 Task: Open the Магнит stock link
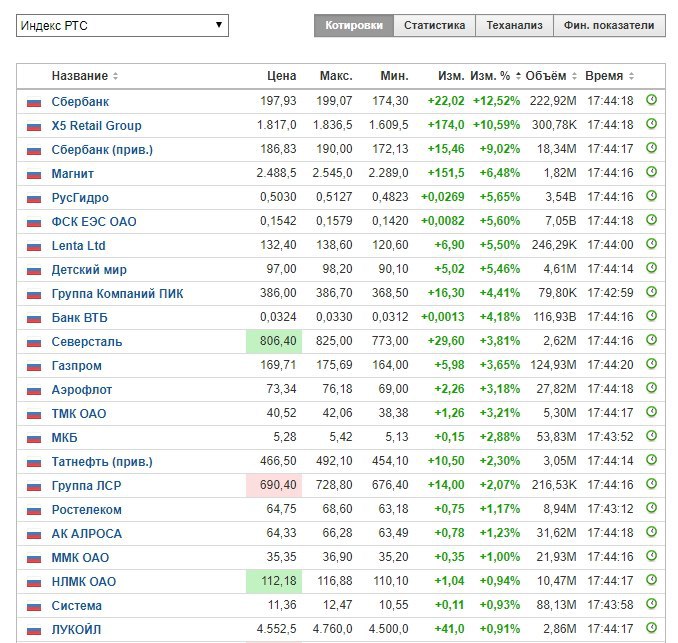tap(73, 174)
